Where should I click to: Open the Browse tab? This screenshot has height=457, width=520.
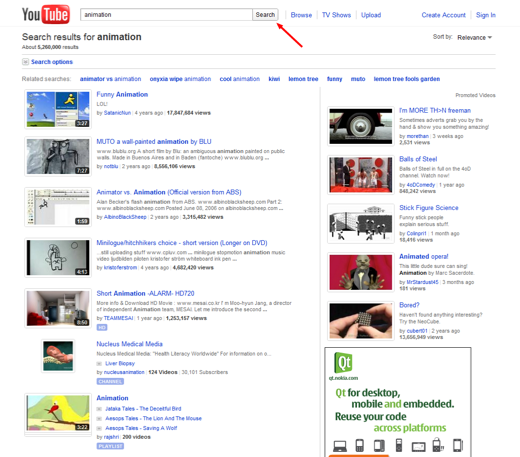pos(301,15)
